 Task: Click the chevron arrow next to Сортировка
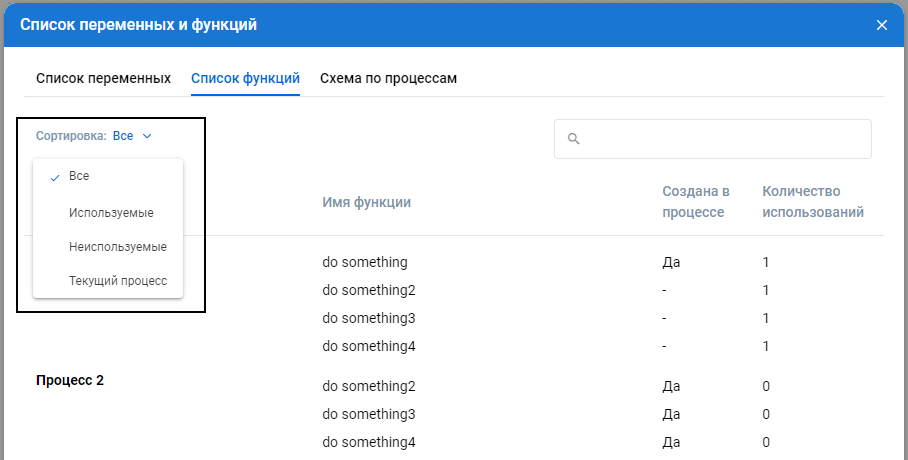(147, 136)
